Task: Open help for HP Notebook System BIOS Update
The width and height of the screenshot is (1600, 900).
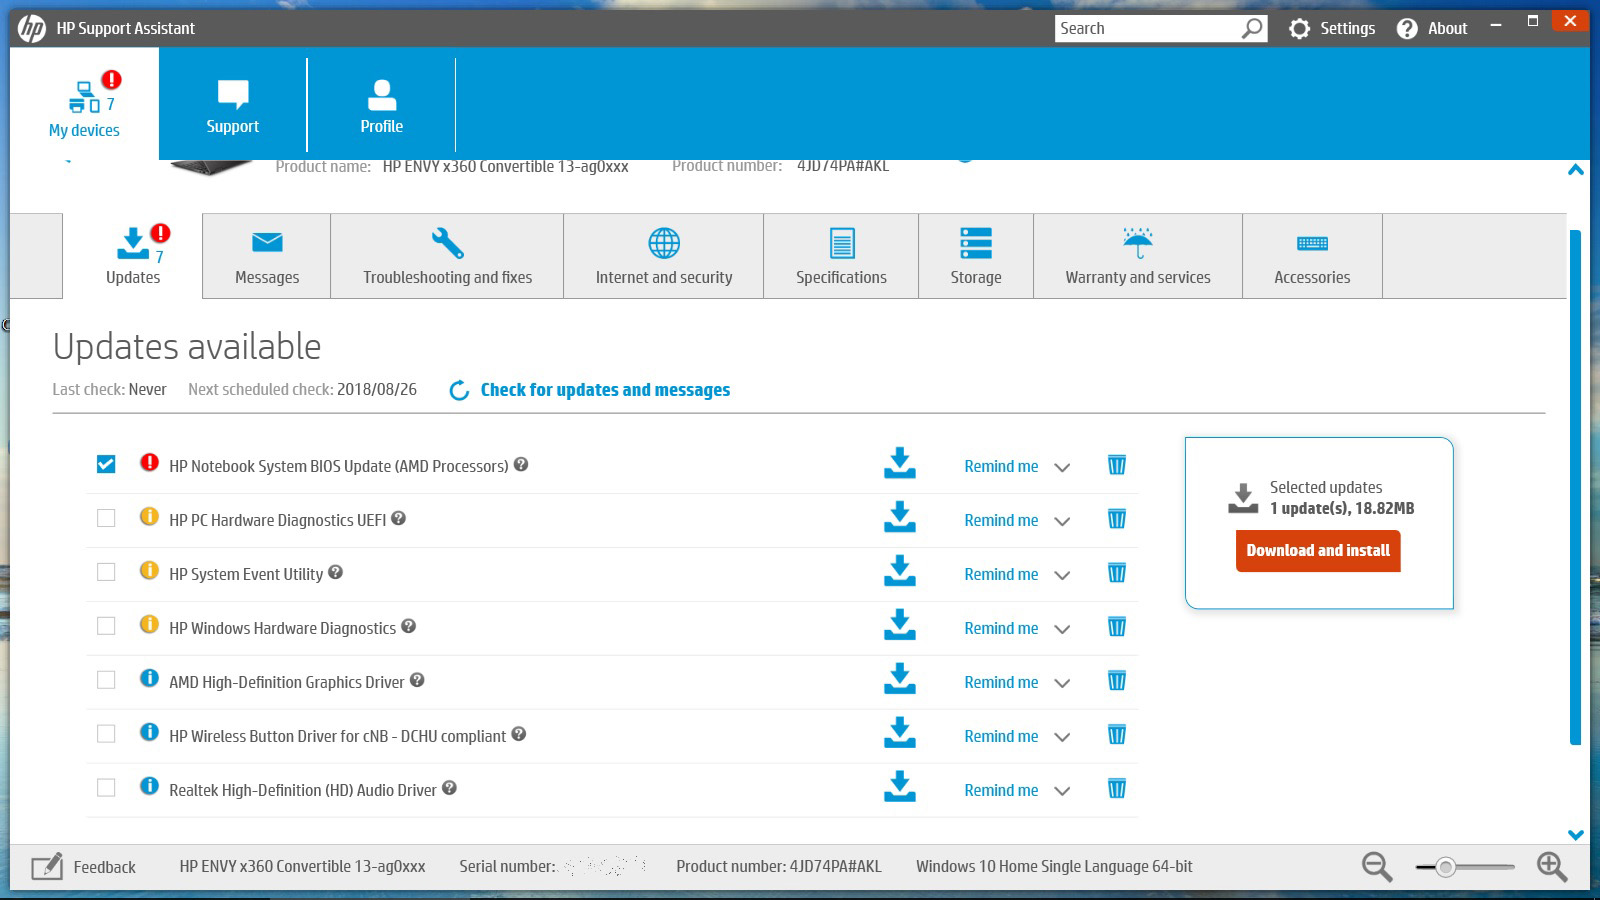Action: point(521,464)
